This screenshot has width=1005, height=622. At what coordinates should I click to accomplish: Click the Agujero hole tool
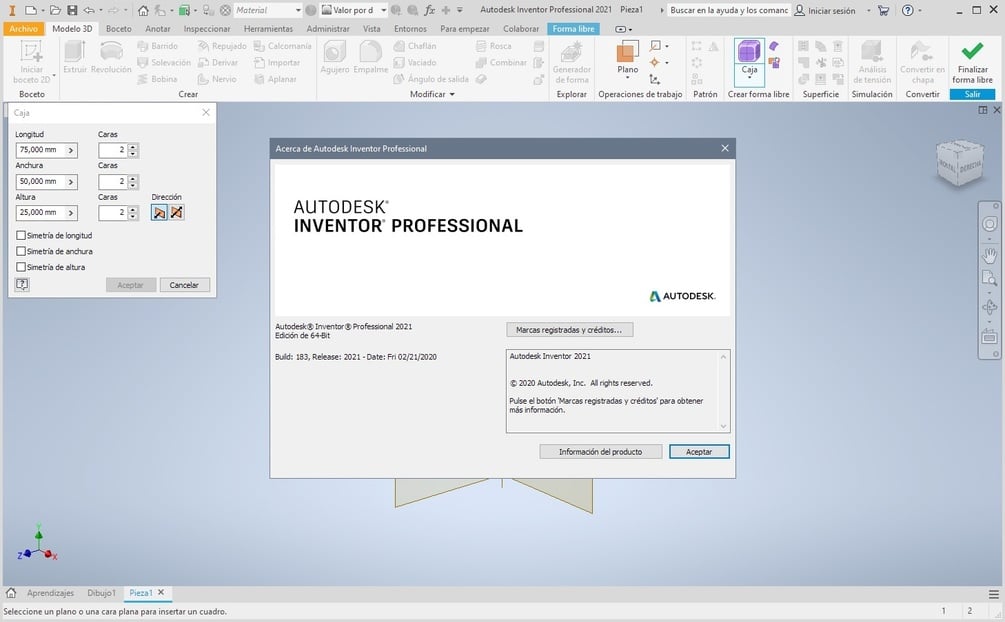pyautogui.click(x=335, y=57)
